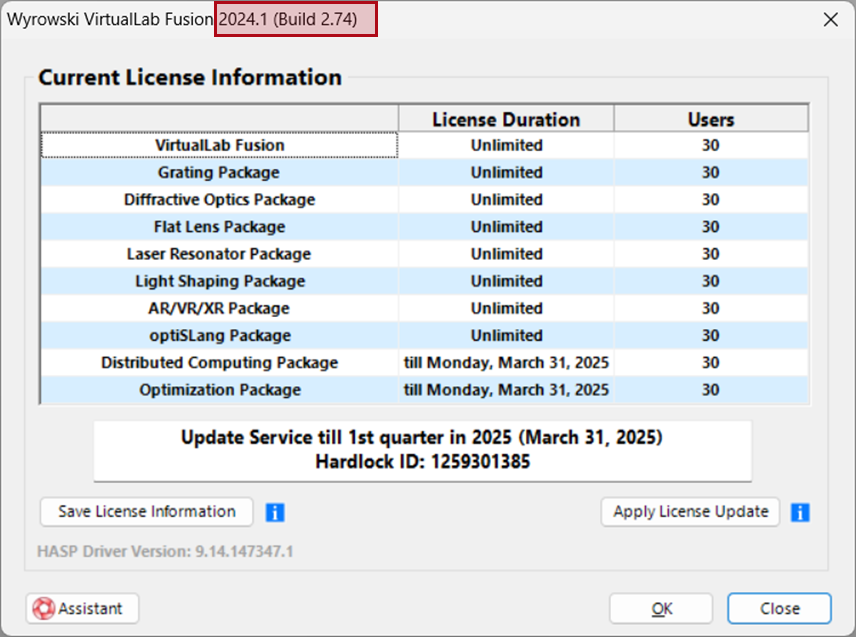
Task: Select optiSLang Package cell
Action: (x=219, y=335)
